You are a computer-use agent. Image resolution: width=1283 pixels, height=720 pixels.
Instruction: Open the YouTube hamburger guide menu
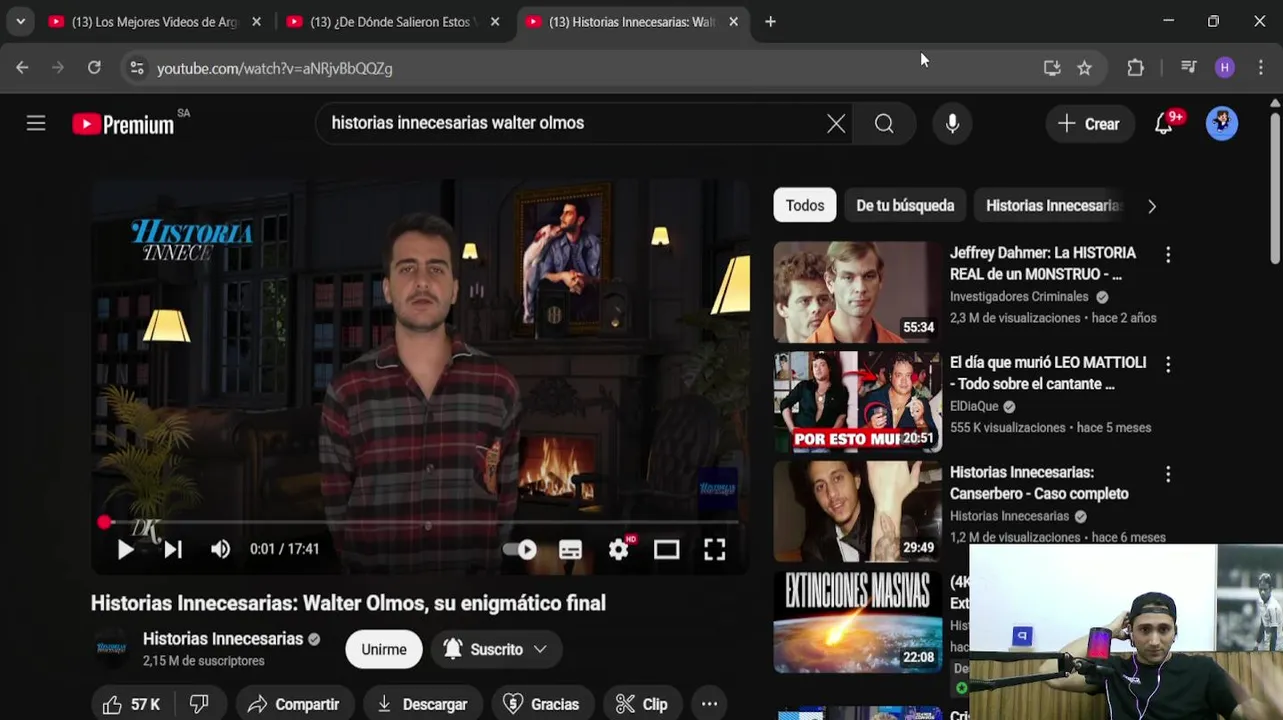pyautogui.click(x=36, y=123)
